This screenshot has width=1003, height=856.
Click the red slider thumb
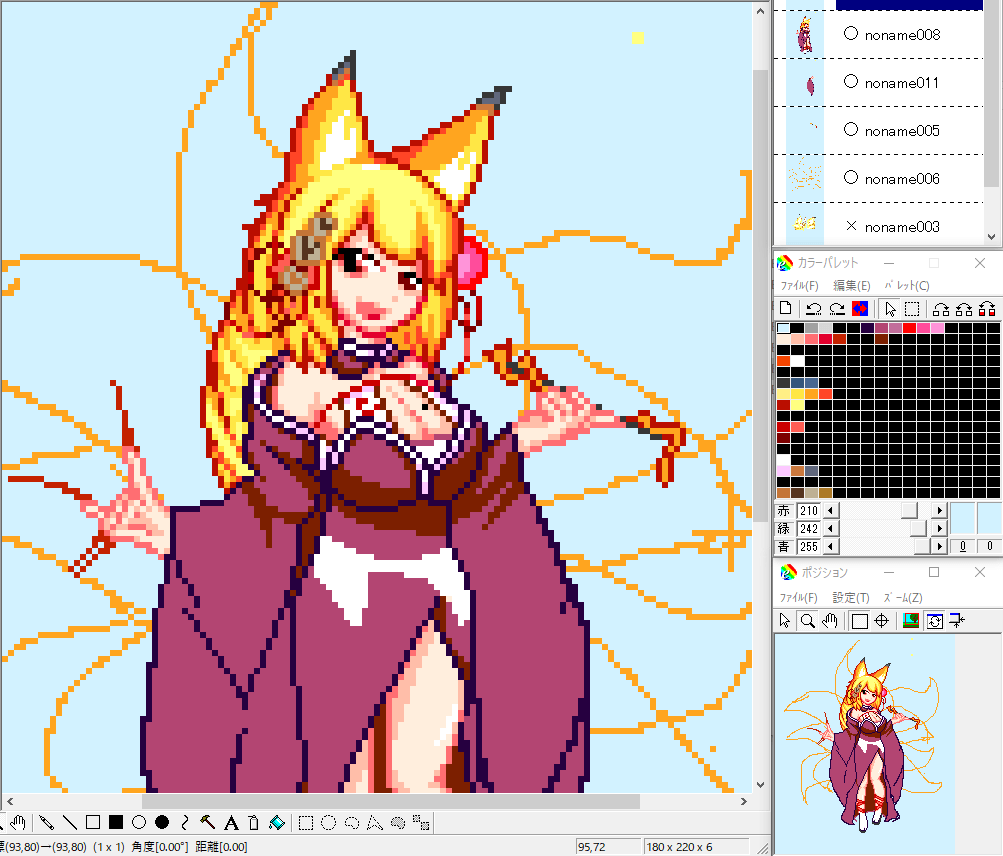(909, 510)
